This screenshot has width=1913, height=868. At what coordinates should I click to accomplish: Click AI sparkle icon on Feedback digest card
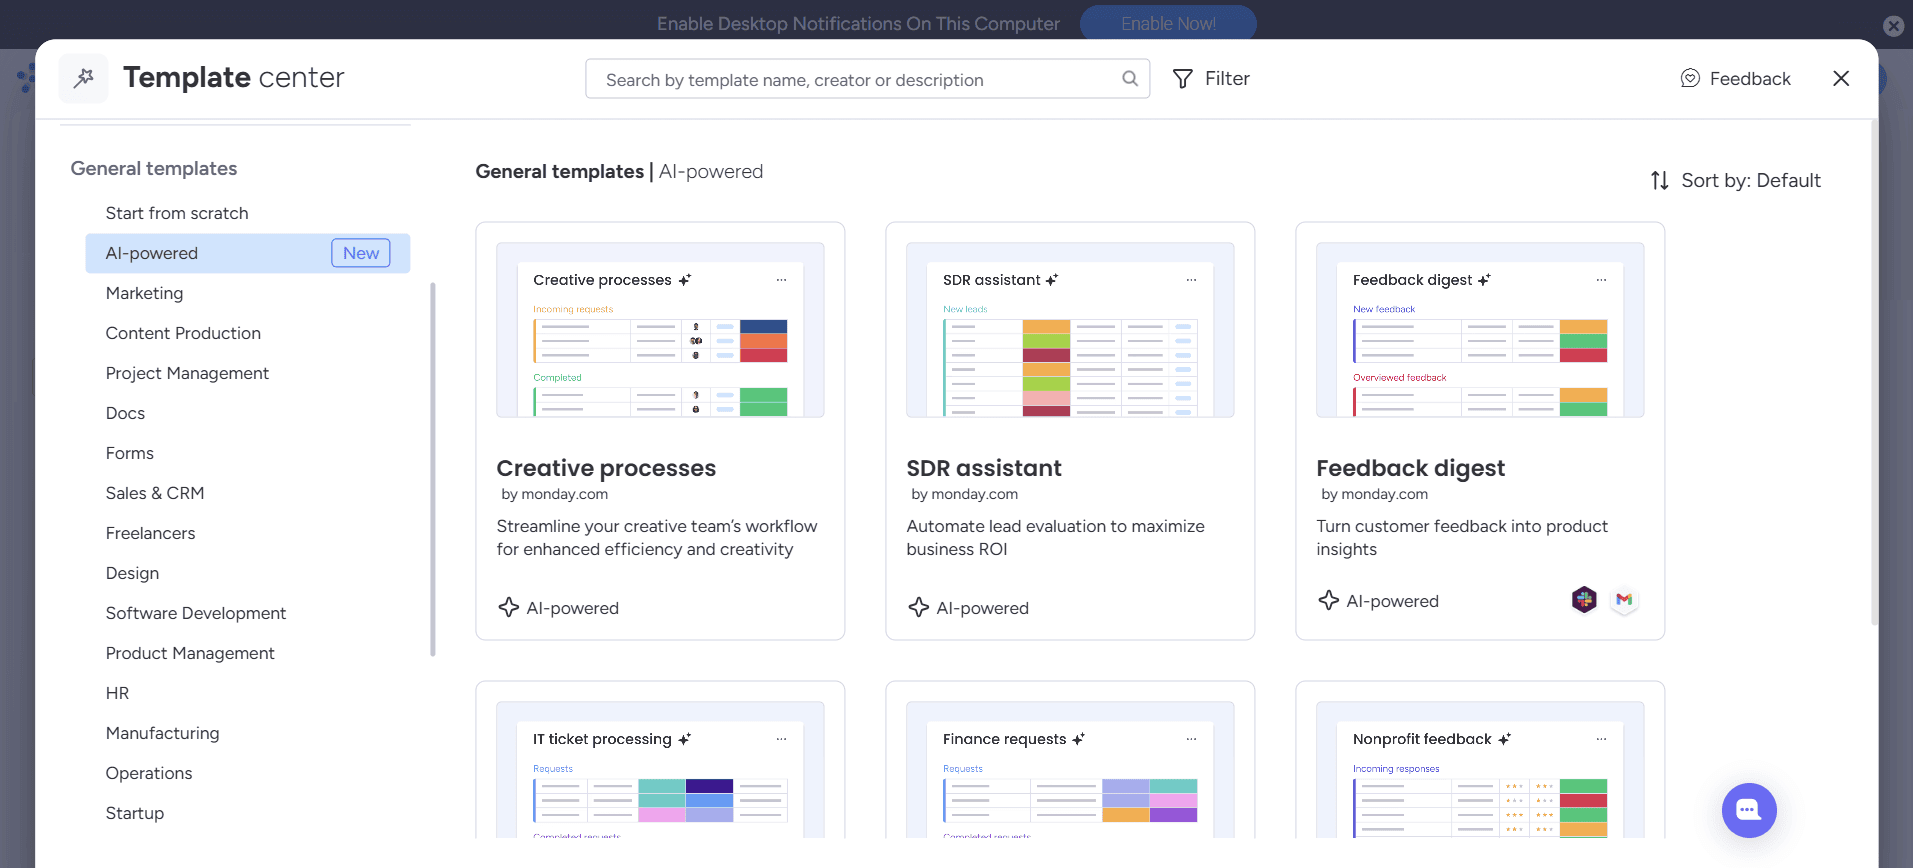(x=1329, y=600)
